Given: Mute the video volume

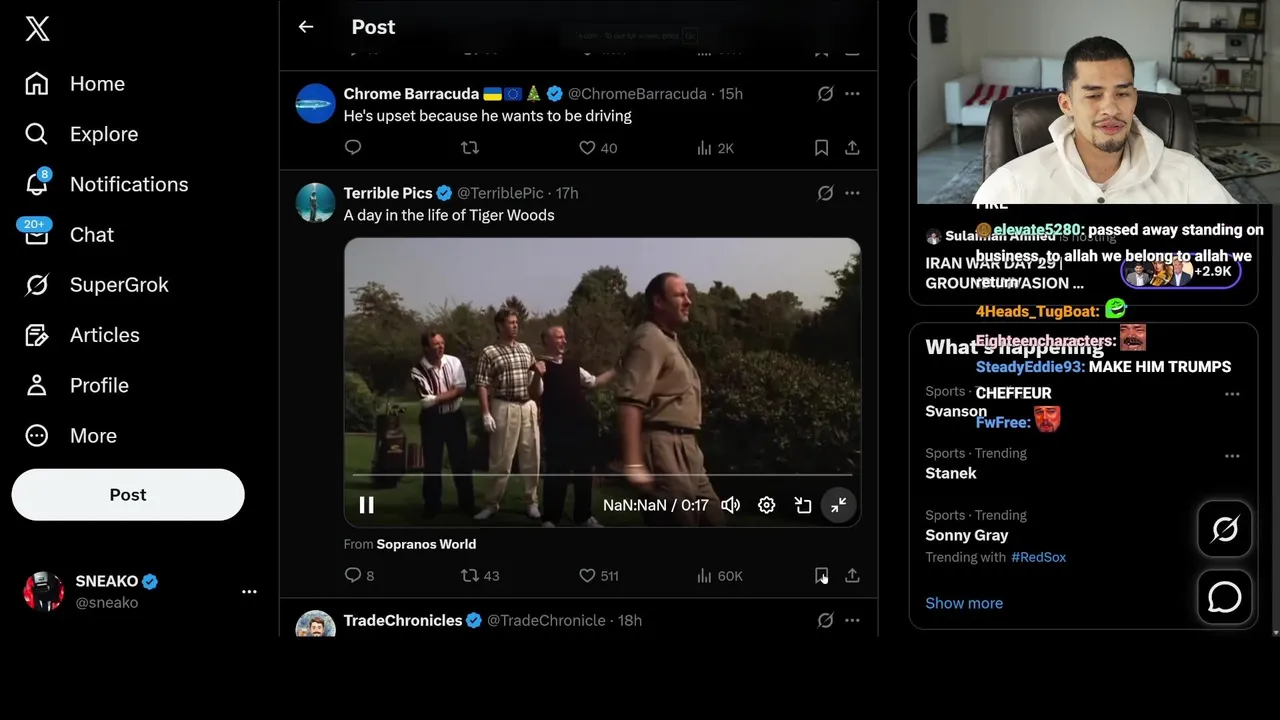Looking at the screenshot, I should 731,505.
